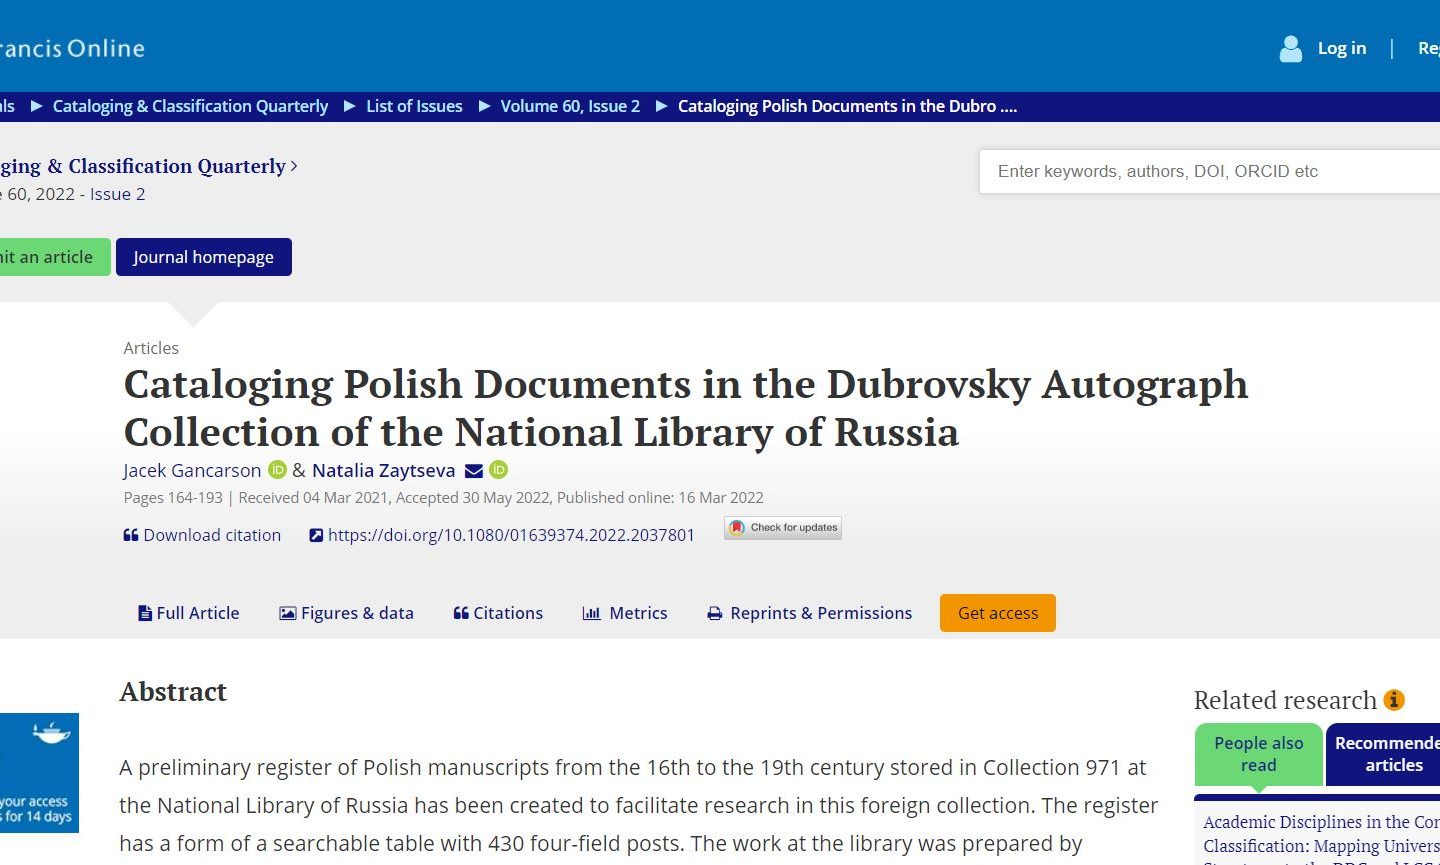The width and height of the screenshot is (1440, 865).
Task: Click the quote icon beside Download citation
Action: pyautogui.click(x=131, y=535)
